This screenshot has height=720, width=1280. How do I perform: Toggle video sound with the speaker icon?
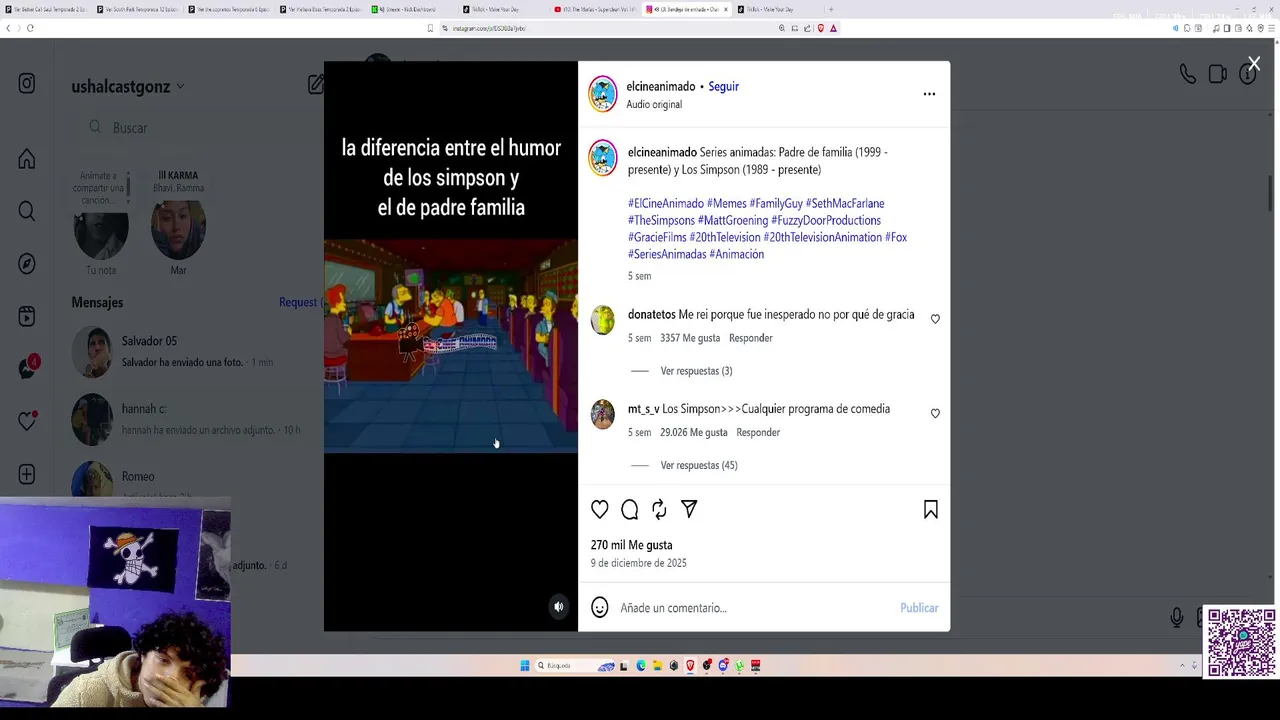click(559, 606)
